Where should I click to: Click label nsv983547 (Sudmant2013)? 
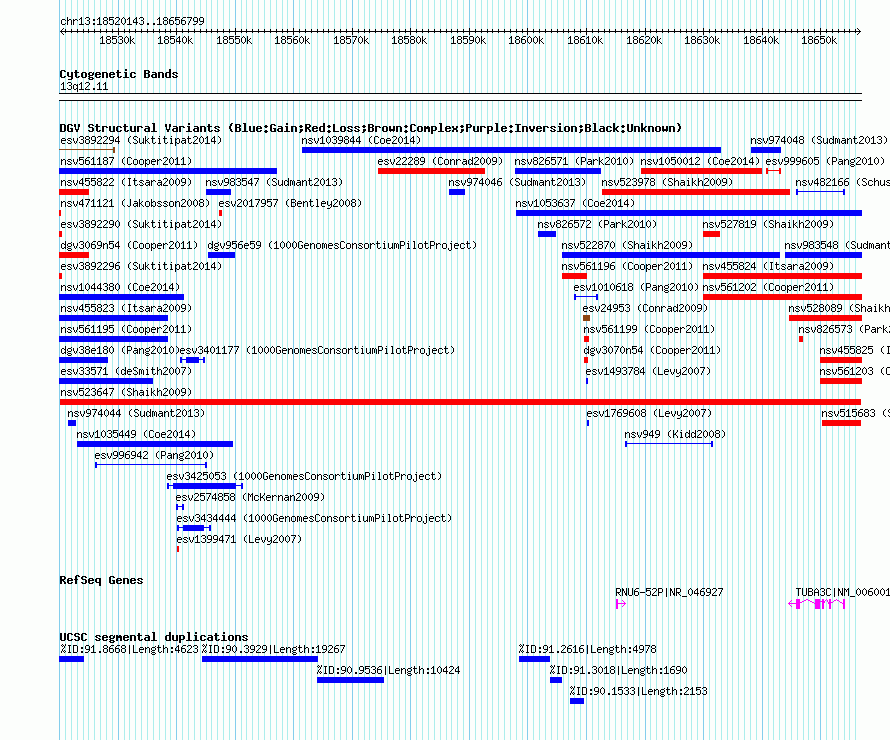(274, 182)
